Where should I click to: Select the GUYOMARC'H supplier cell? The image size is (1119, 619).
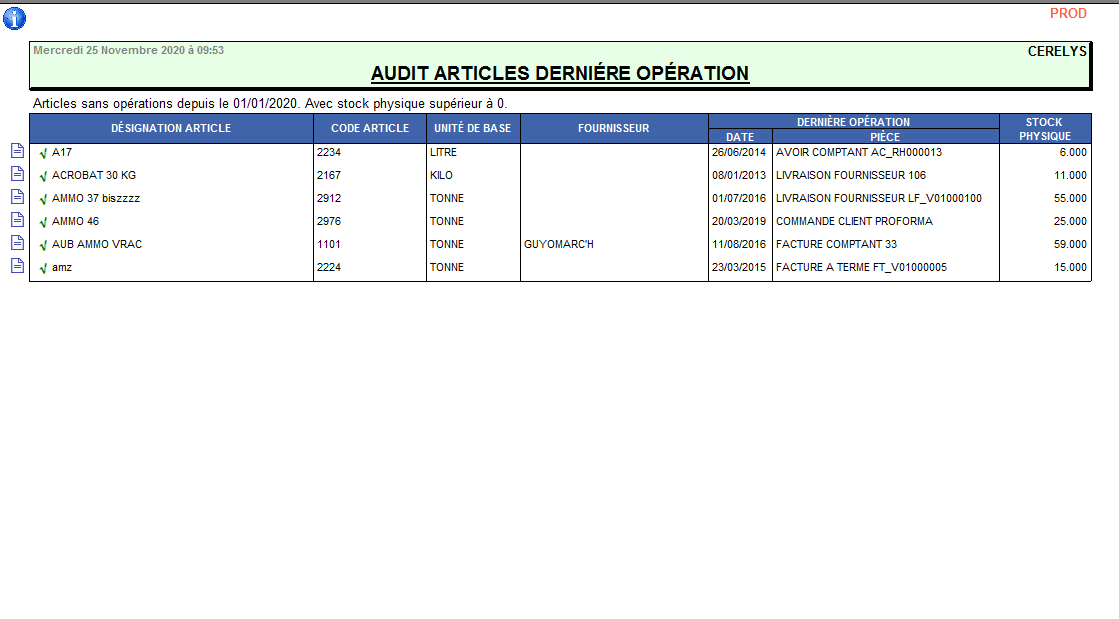tap(559, 244)
